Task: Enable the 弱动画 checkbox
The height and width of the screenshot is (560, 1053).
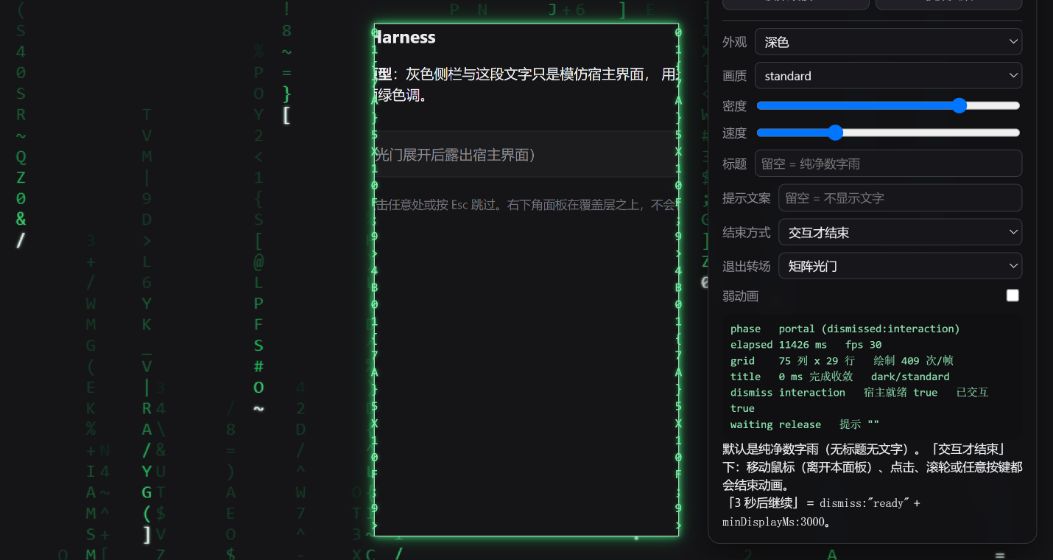Action: point(1012,295)
